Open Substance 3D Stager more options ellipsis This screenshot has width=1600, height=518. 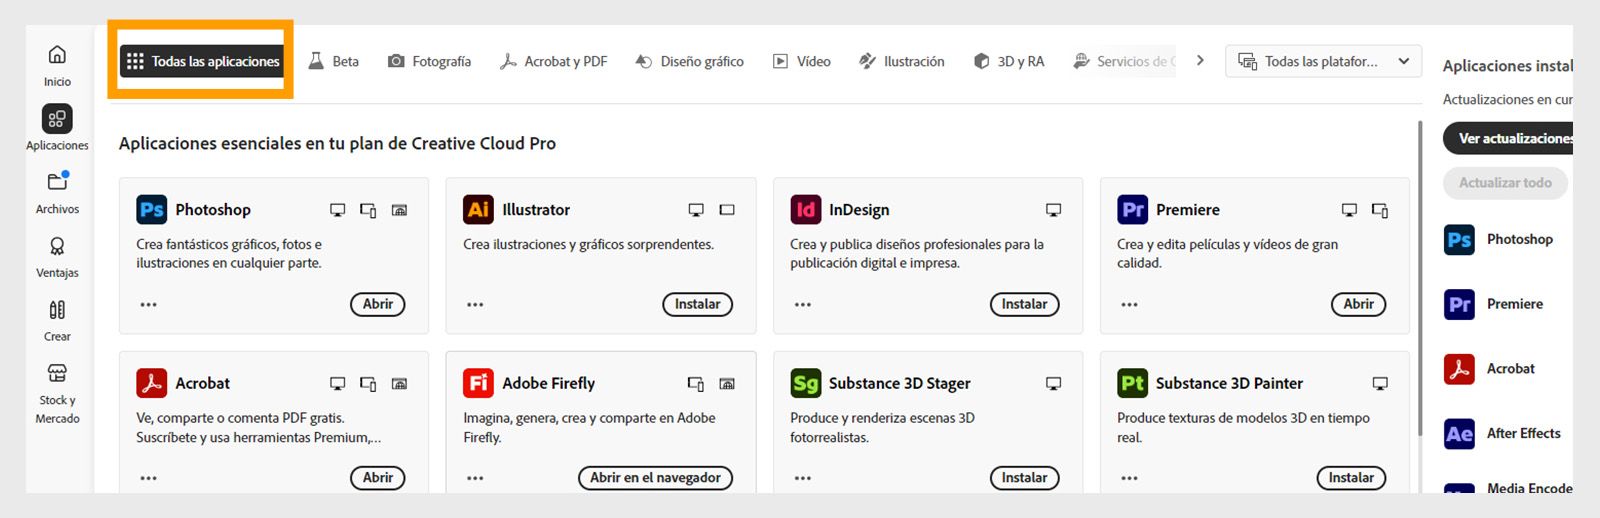point(802,478)
